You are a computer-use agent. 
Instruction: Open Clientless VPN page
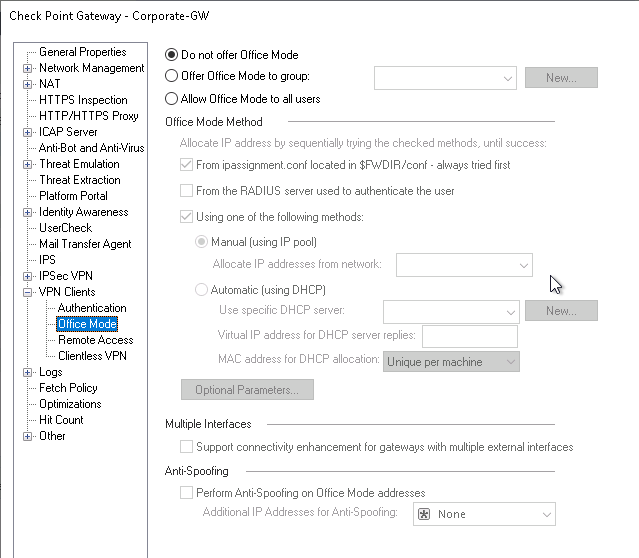pyautogui.click(x=93, y=356)
